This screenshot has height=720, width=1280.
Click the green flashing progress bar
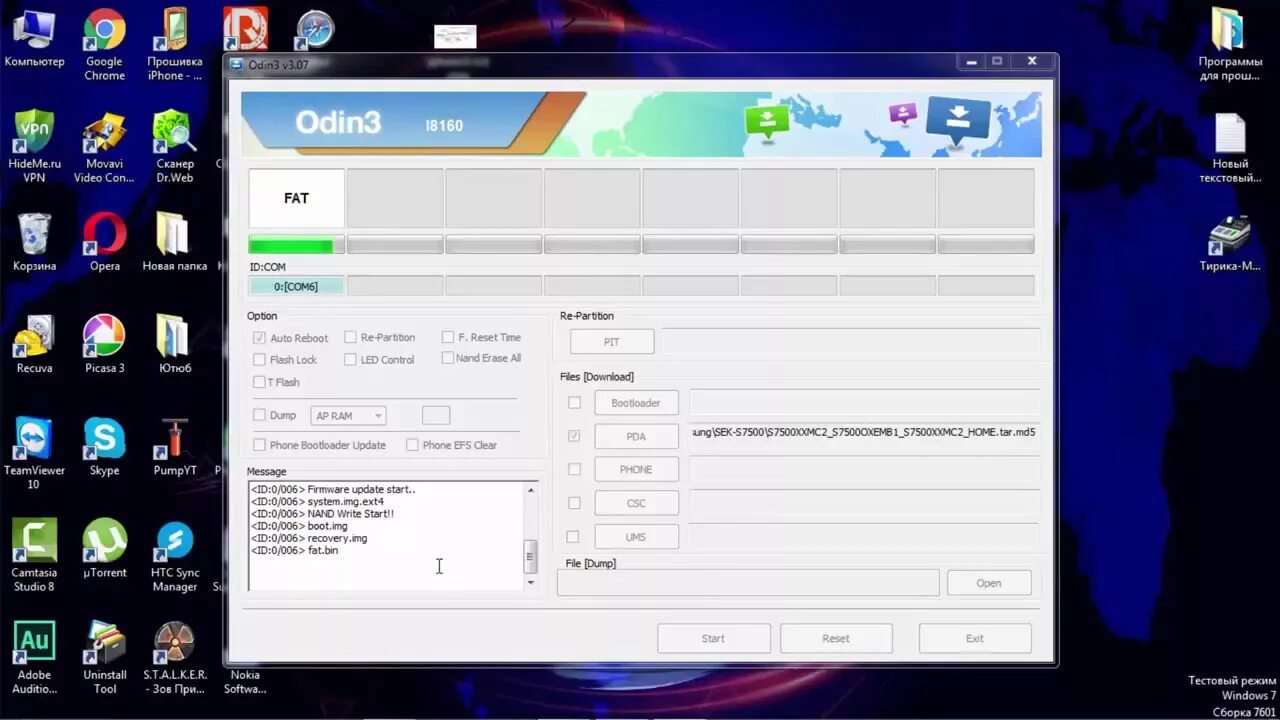click(x=296, y=245)
